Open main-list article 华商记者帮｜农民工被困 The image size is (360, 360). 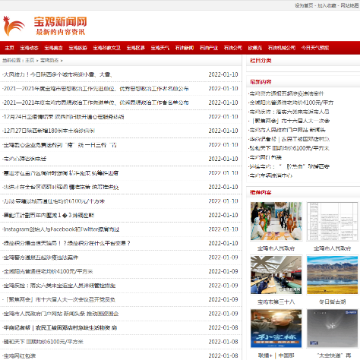click(59, 328)
